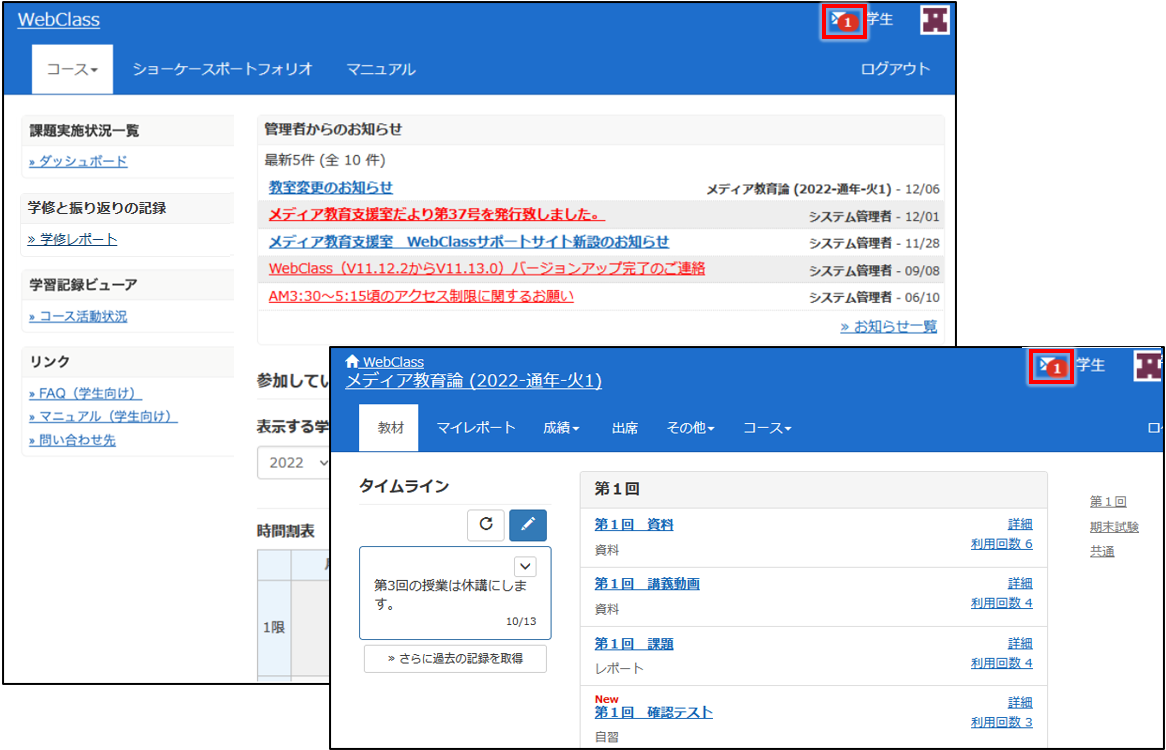This screenshot has height=750, width=1166.
Task: Open AM3:30～5:15頃のアクセス制限 announcement
Action: point(421,296)
